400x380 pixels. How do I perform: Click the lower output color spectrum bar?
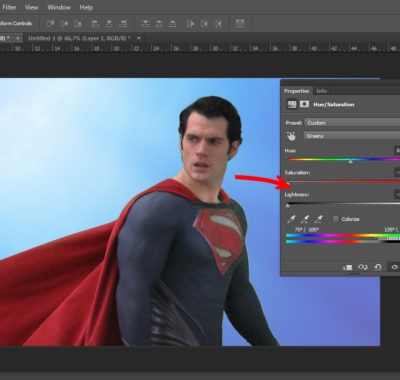point(343,242)
